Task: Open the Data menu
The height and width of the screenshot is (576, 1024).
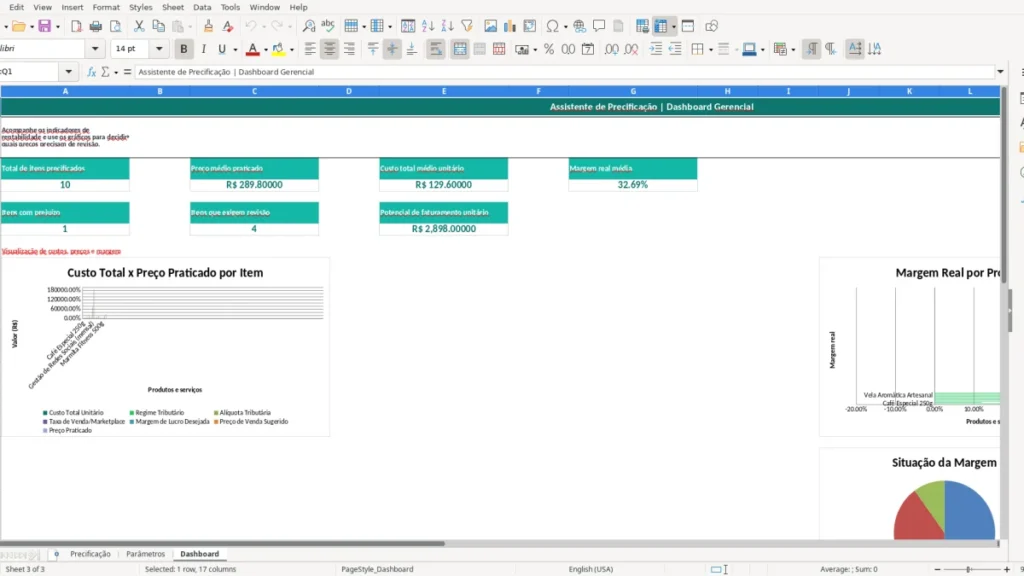Action: coord(202,7)
